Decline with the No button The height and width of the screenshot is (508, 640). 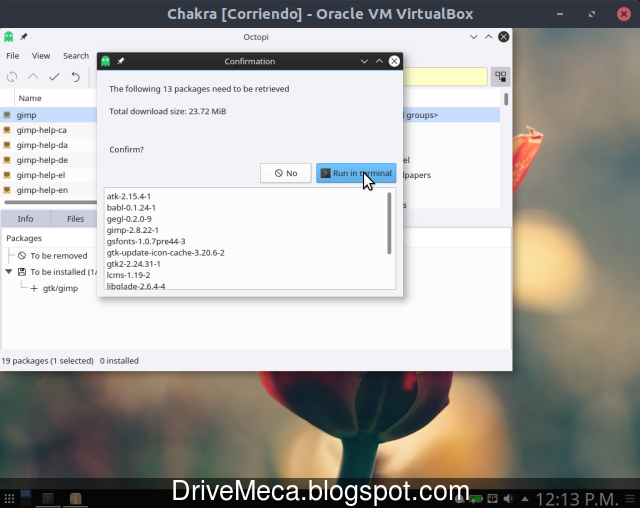pyautogui.click(x=285, y=173)
